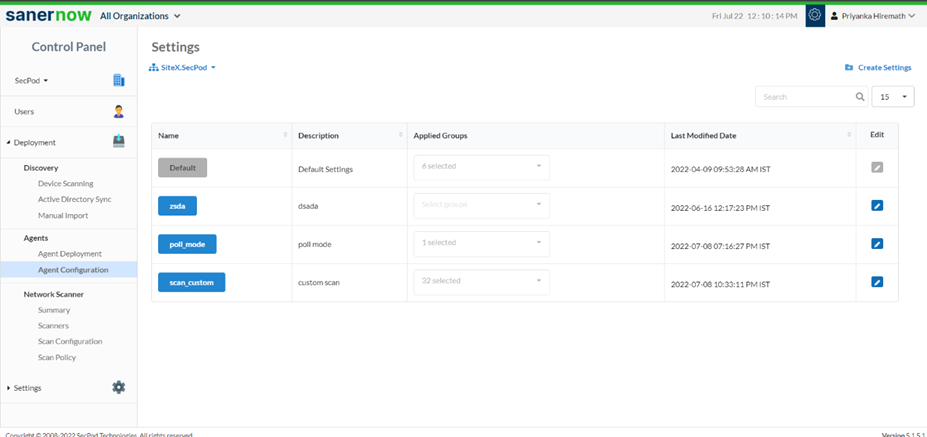Edit the zsda settings pencil icon
Viewport: 927px width, 437px height.
tap(877, 205)
